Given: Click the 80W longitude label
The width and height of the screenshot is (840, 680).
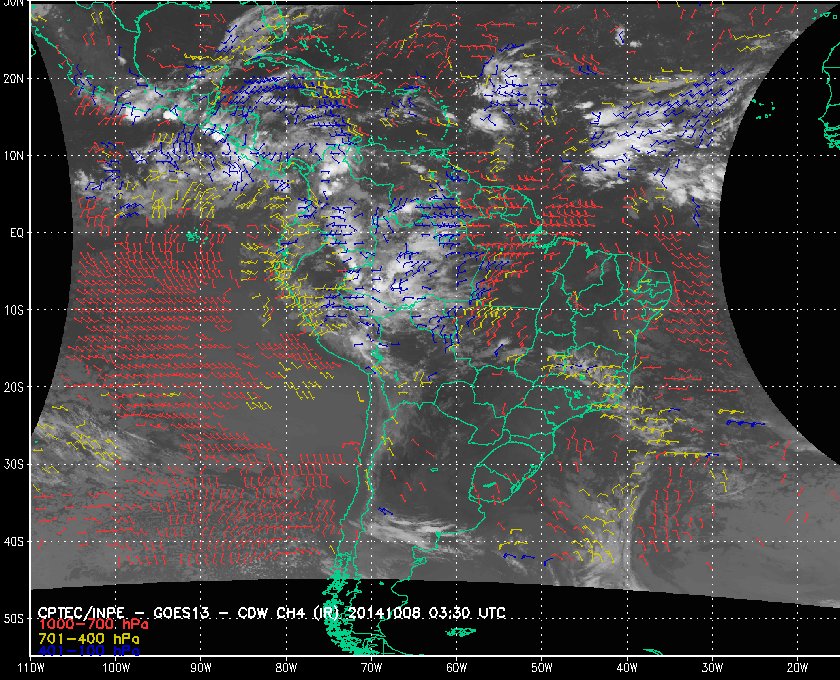Looking at the screenshot, I should click(x=286, y=667).
